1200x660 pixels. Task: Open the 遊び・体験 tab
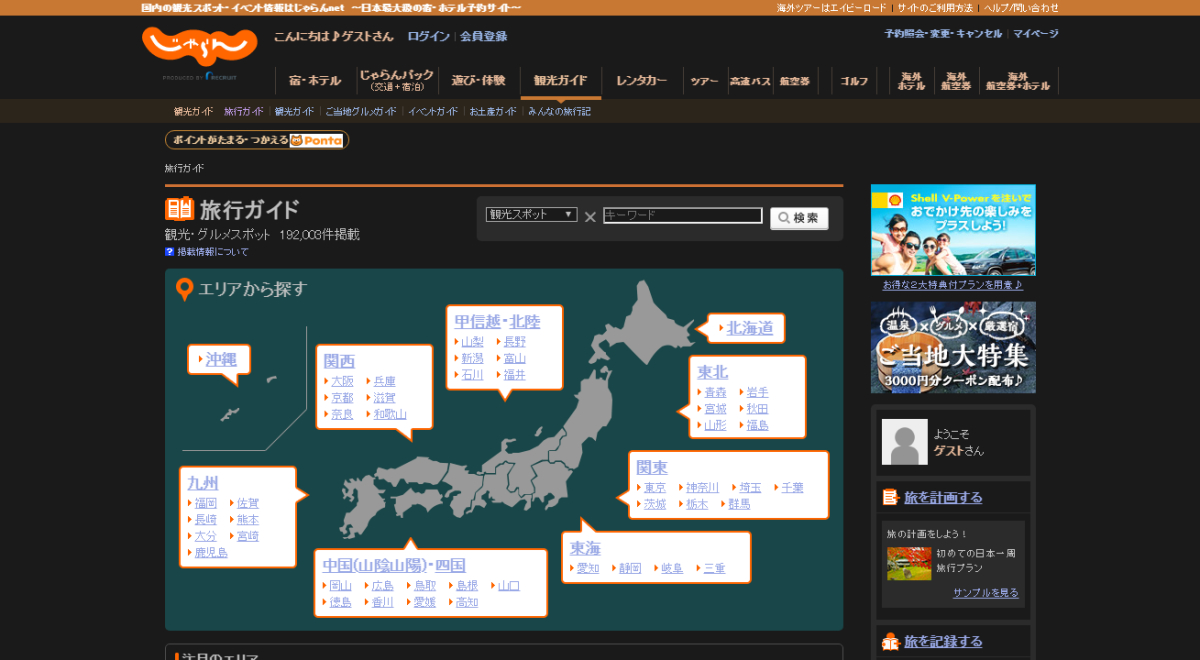pos(479,81)
